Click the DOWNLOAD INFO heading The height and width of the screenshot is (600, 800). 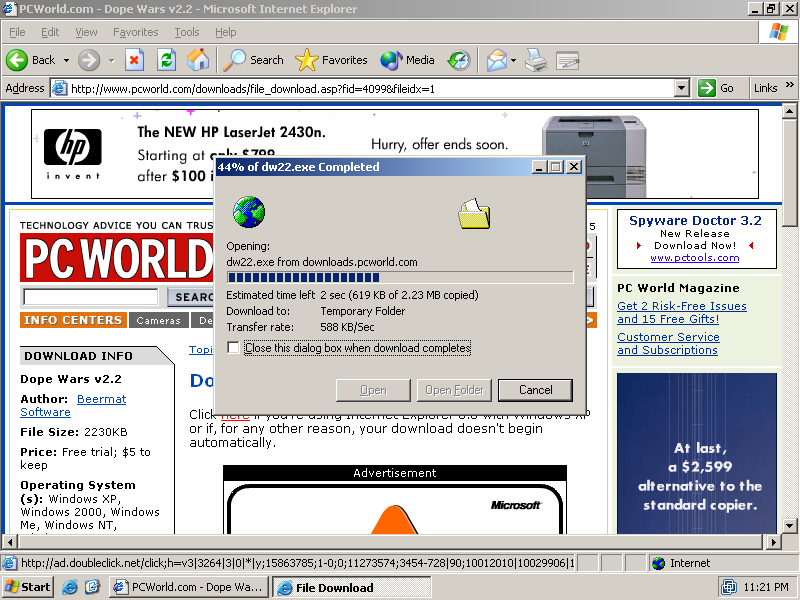point(79,356)
